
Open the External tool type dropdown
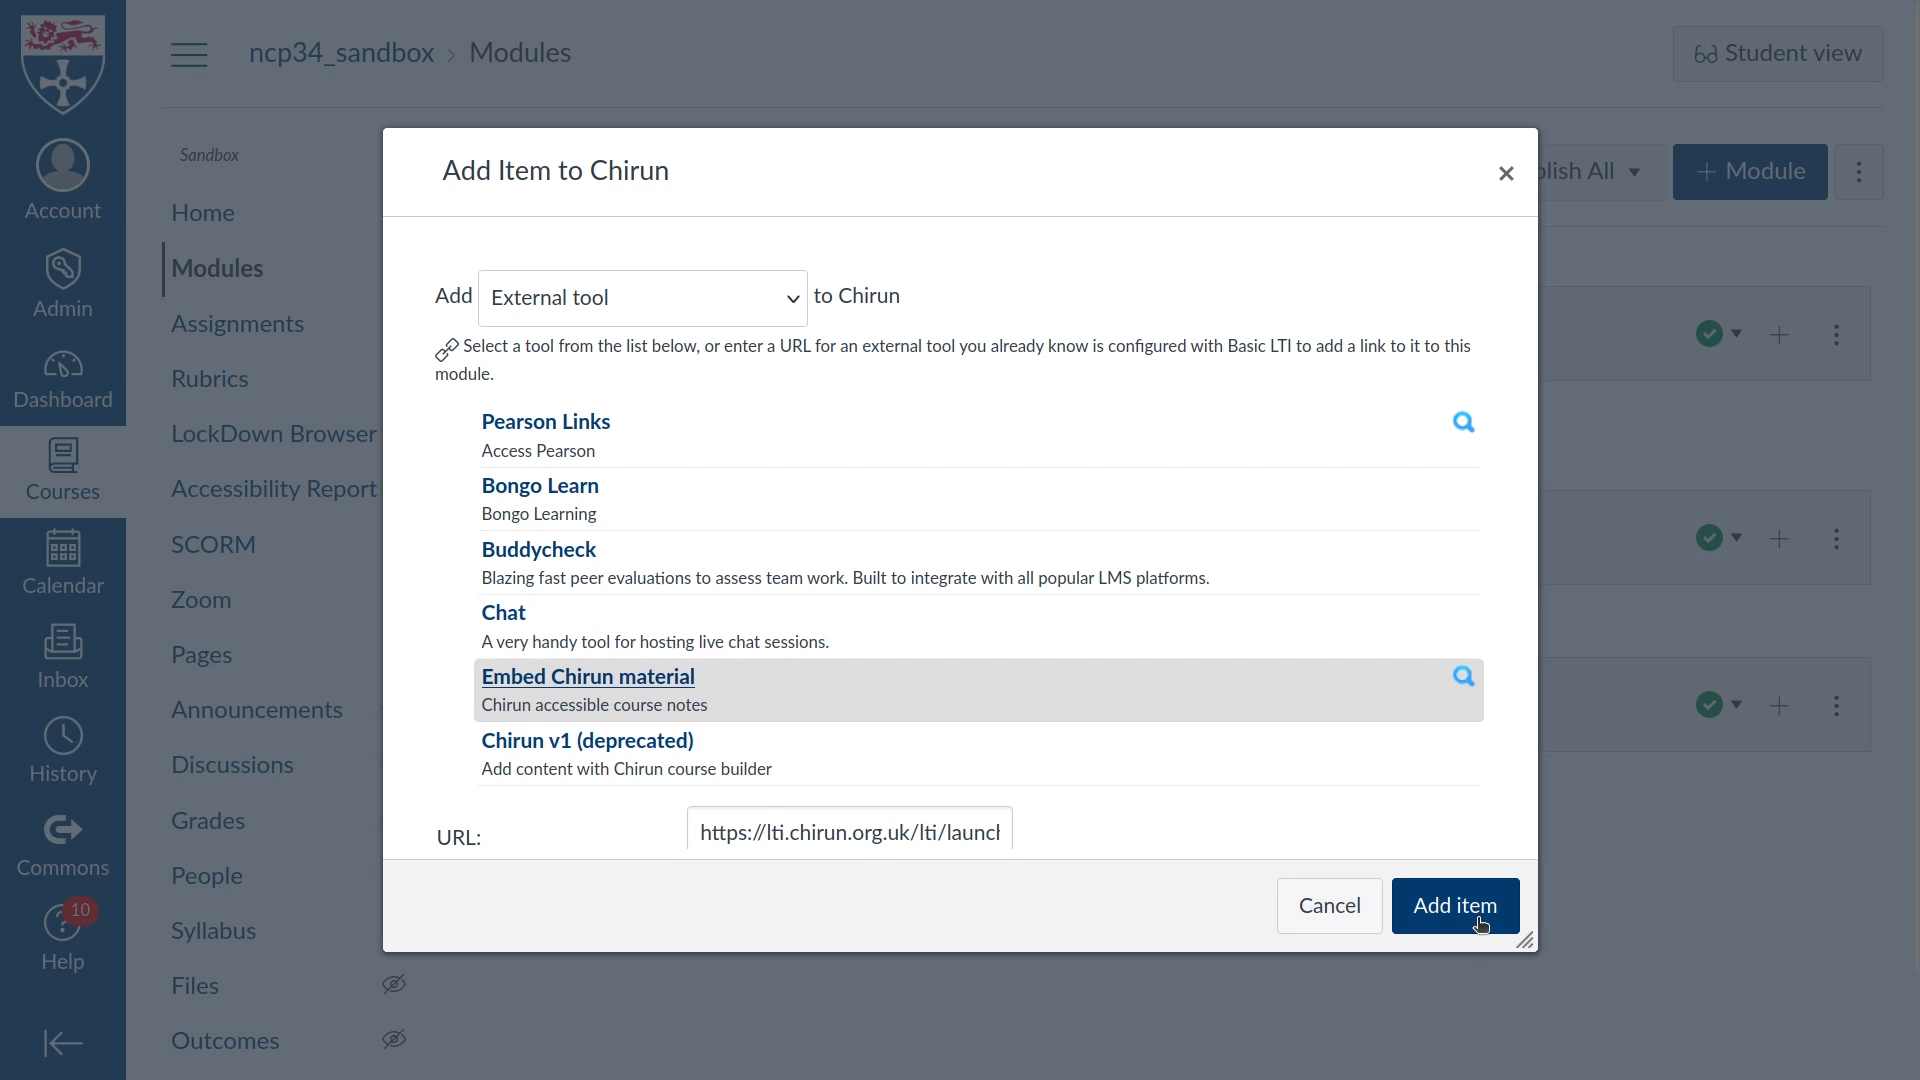coord(642,298)
